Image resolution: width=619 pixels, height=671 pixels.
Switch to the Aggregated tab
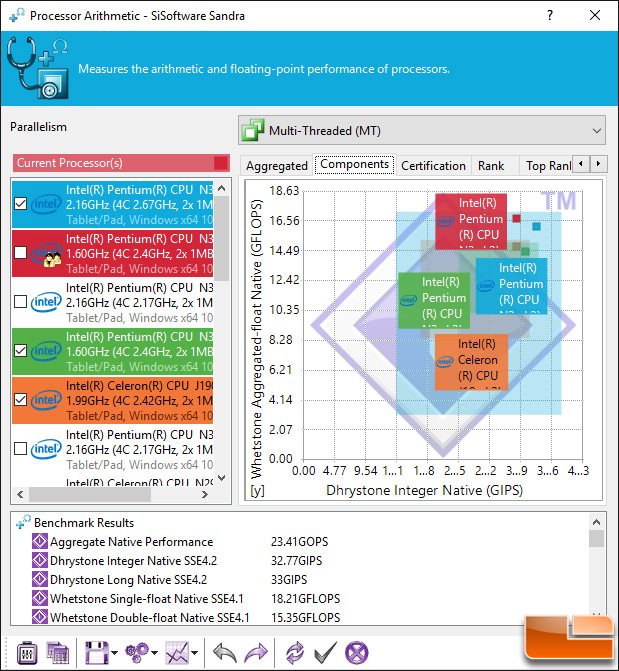[x=277, y=166]
